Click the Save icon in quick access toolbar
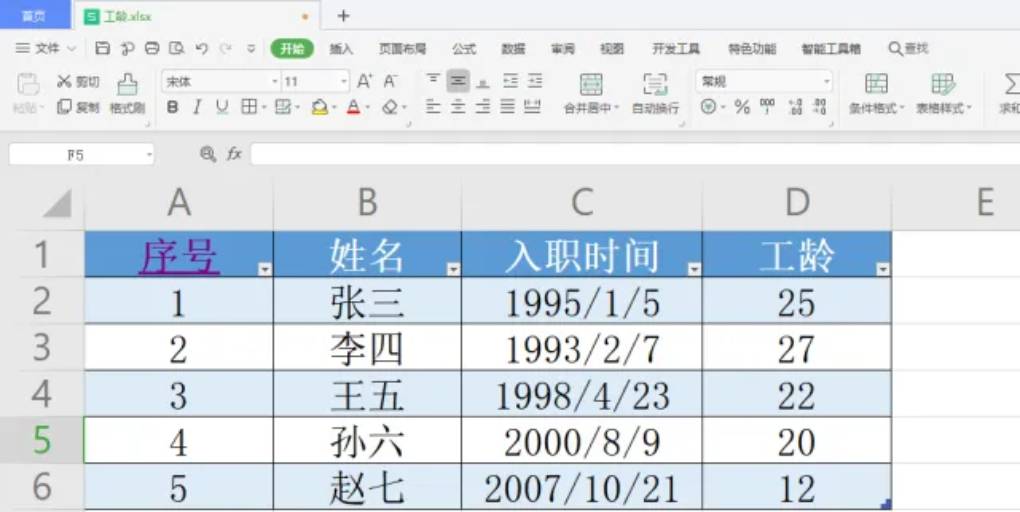The height and width of the screenshot is (512, 1020). [x=102, y=48]
